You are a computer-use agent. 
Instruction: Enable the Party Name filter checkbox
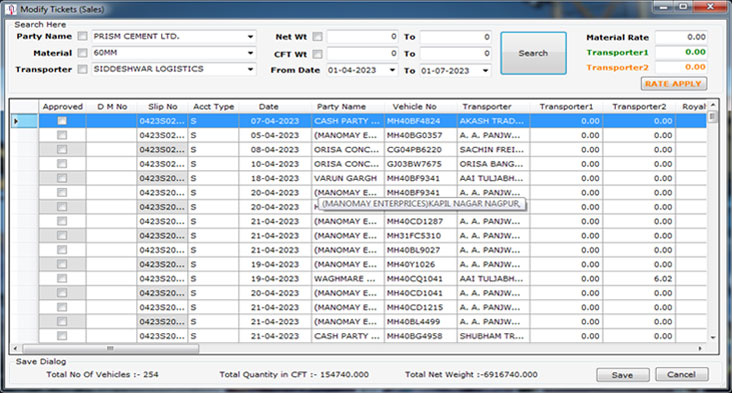click(83, 36)
